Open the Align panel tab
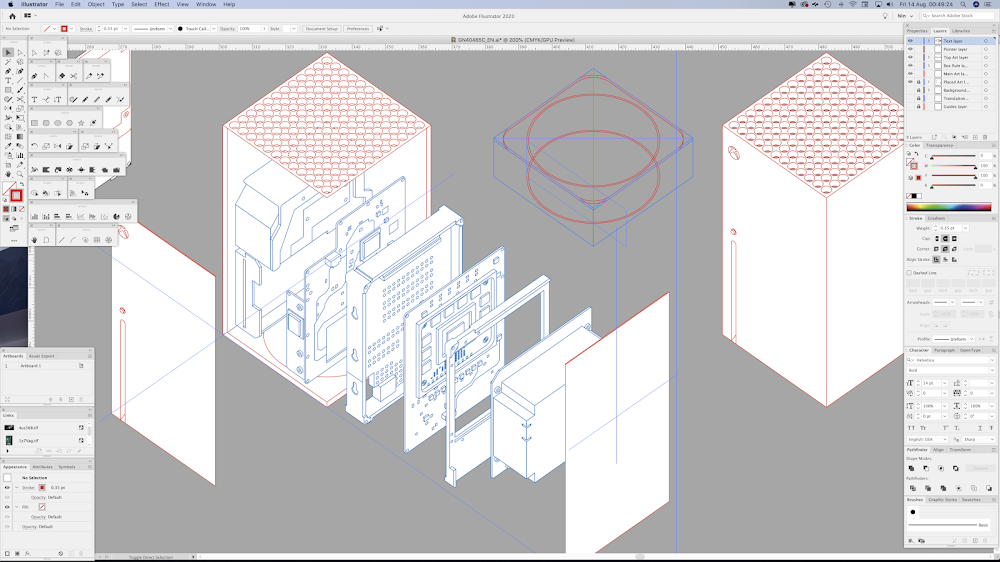The height and width of the screenshot is (562, 1000). click(938, 450)
